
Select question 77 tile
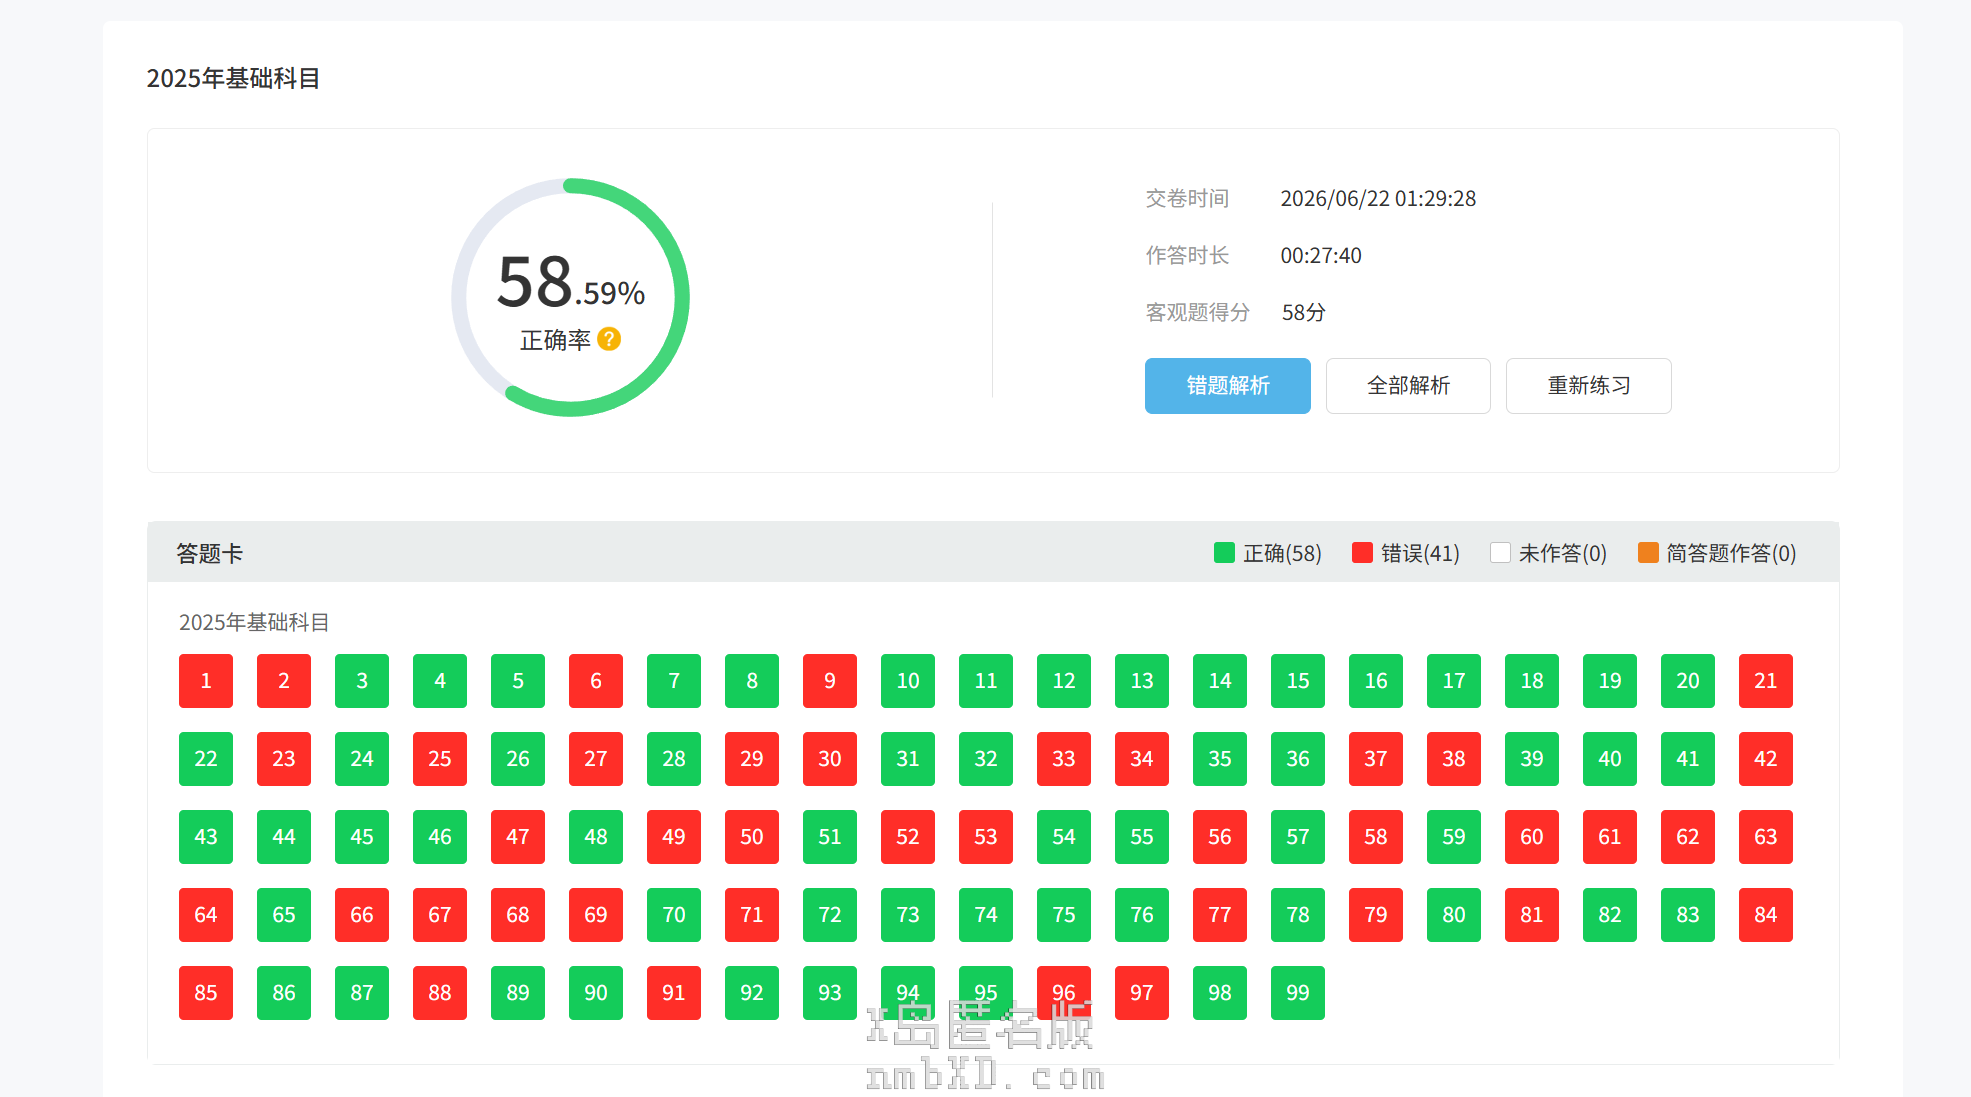coord(1220,915)
